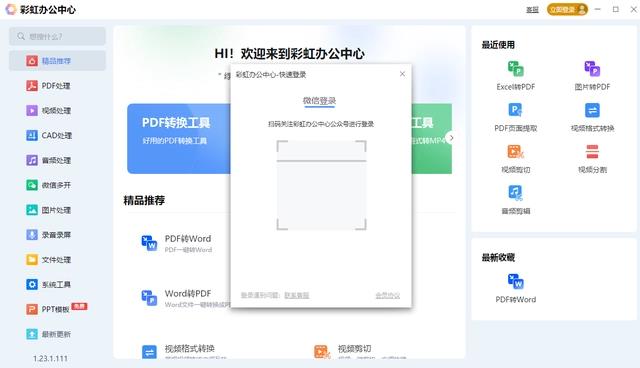Click the green banner card on right
Image resolution: width=640 pixels, height=368 pixels.
click(432, 139)
